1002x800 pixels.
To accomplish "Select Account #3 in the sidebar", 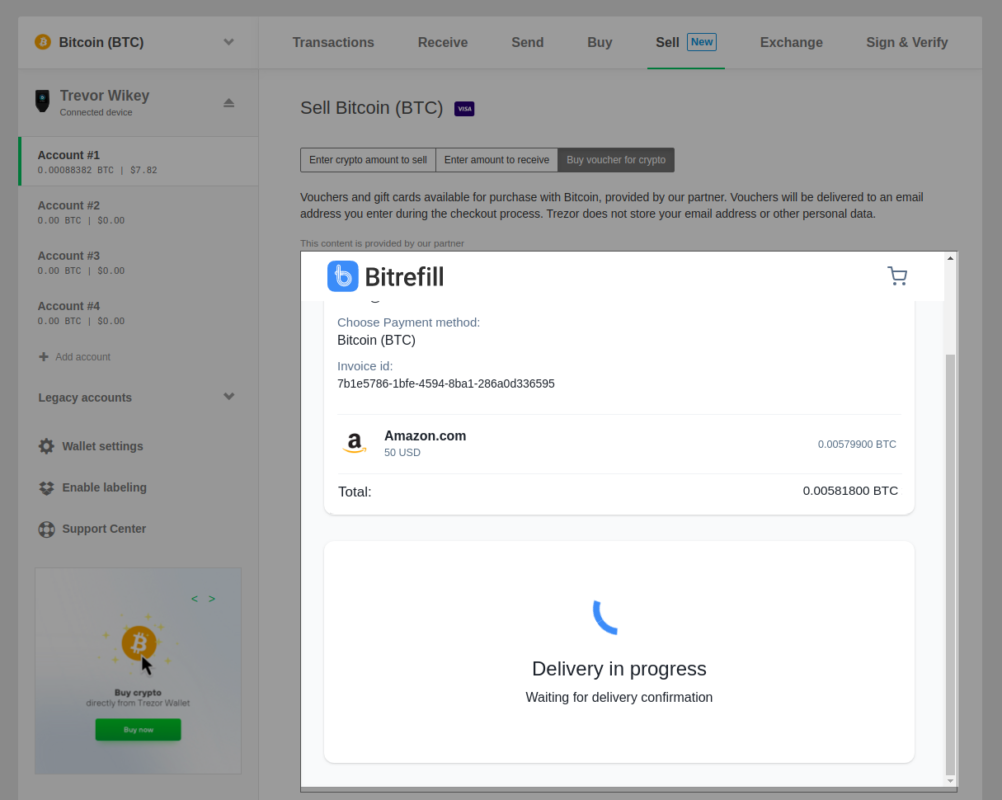I will (x=139, y=263).
